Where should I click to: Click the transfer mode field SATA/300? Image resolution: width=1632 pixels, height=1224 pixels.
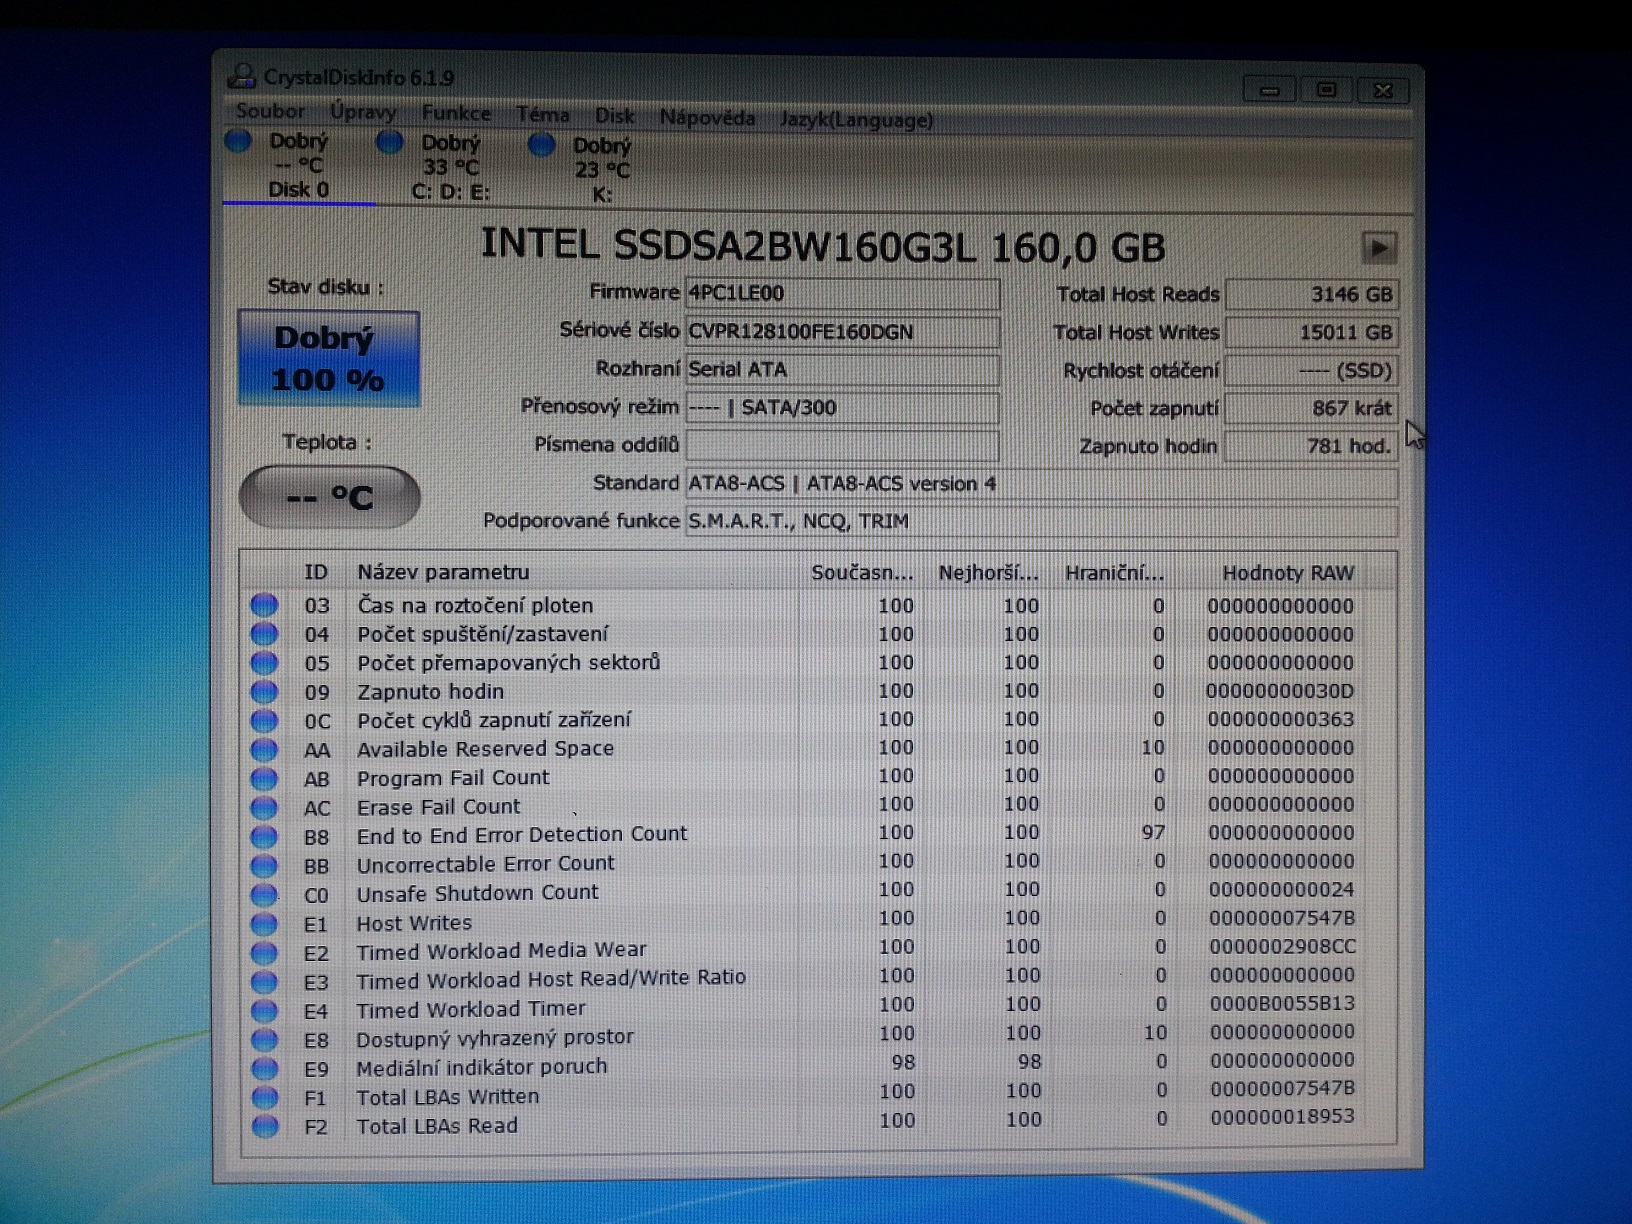(x=842, y=407)
